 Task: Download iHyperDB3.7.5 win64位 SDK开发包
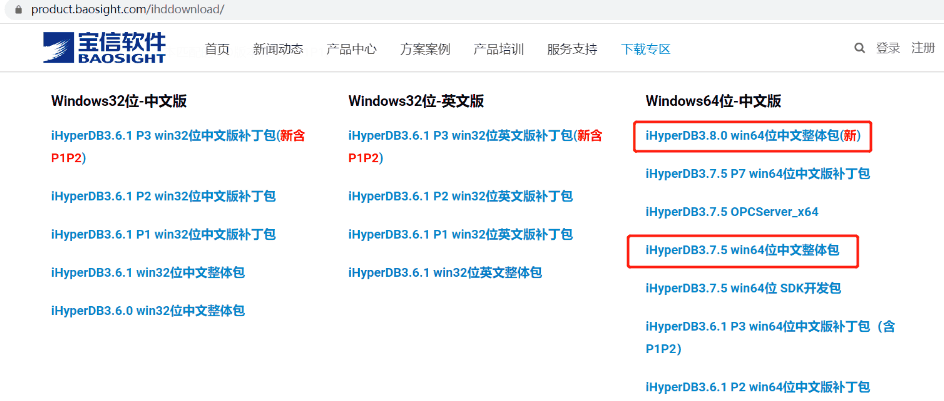tap(743, 288)
